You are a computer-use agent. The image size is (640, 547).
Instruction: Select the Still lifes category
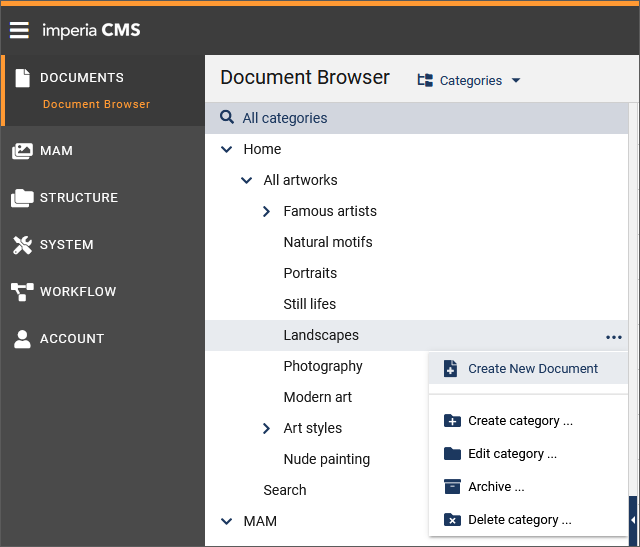[309, 305]
